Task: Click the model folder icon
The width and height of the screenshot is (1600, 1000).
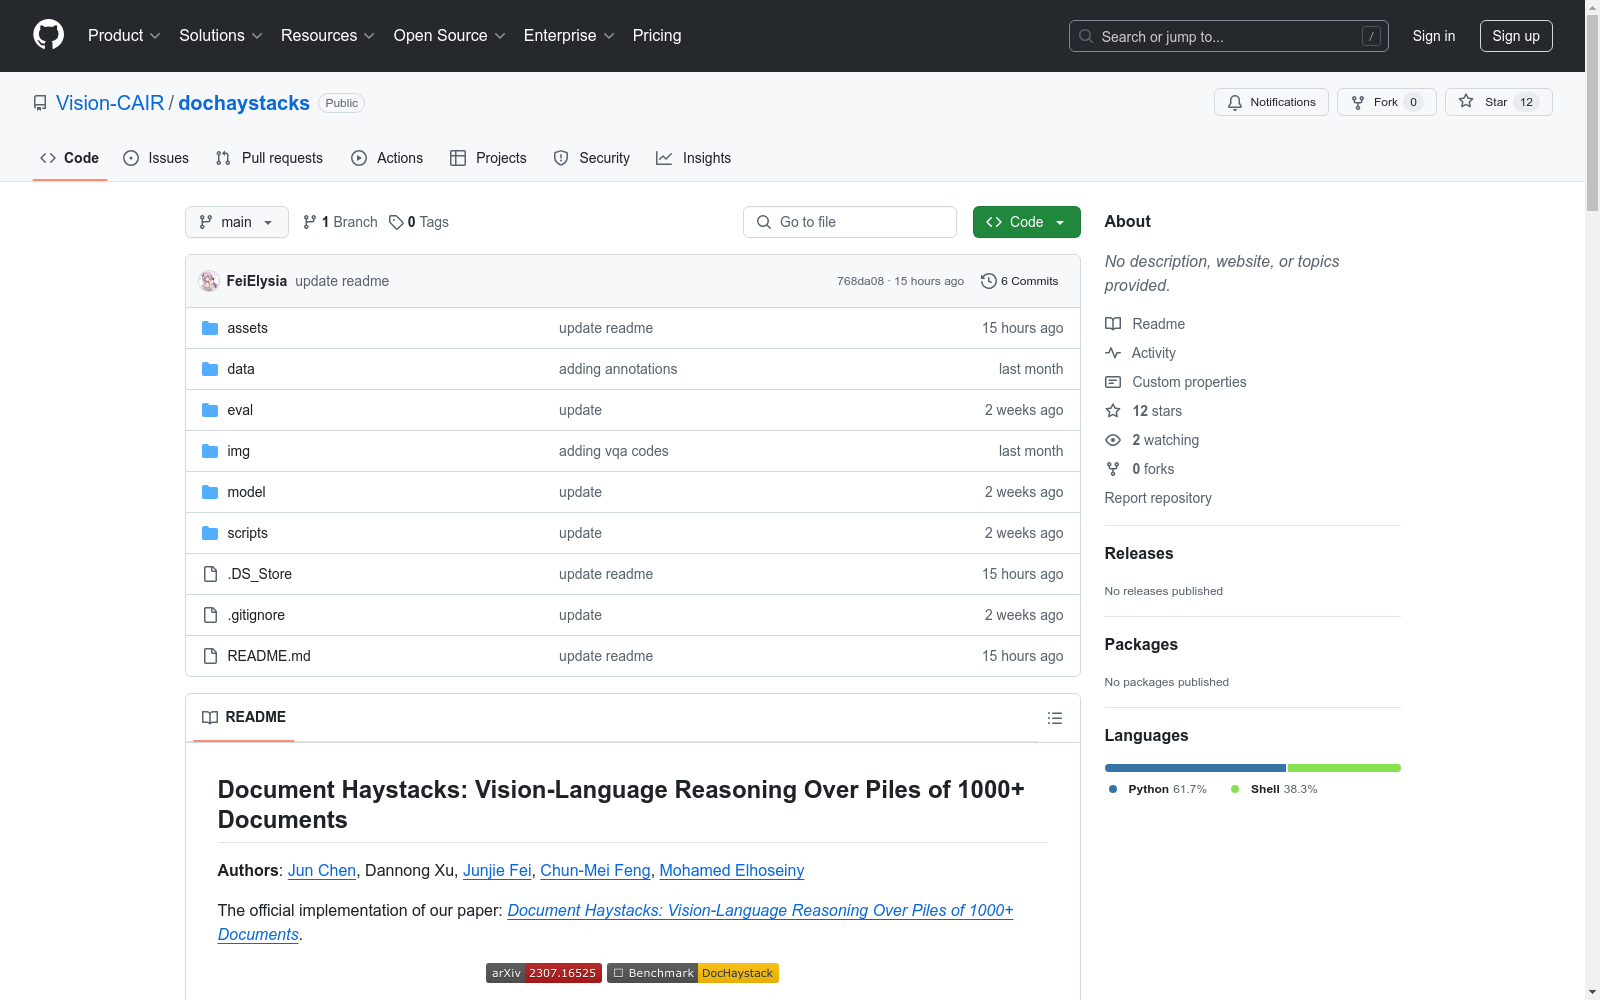Action: pos(210,492)
